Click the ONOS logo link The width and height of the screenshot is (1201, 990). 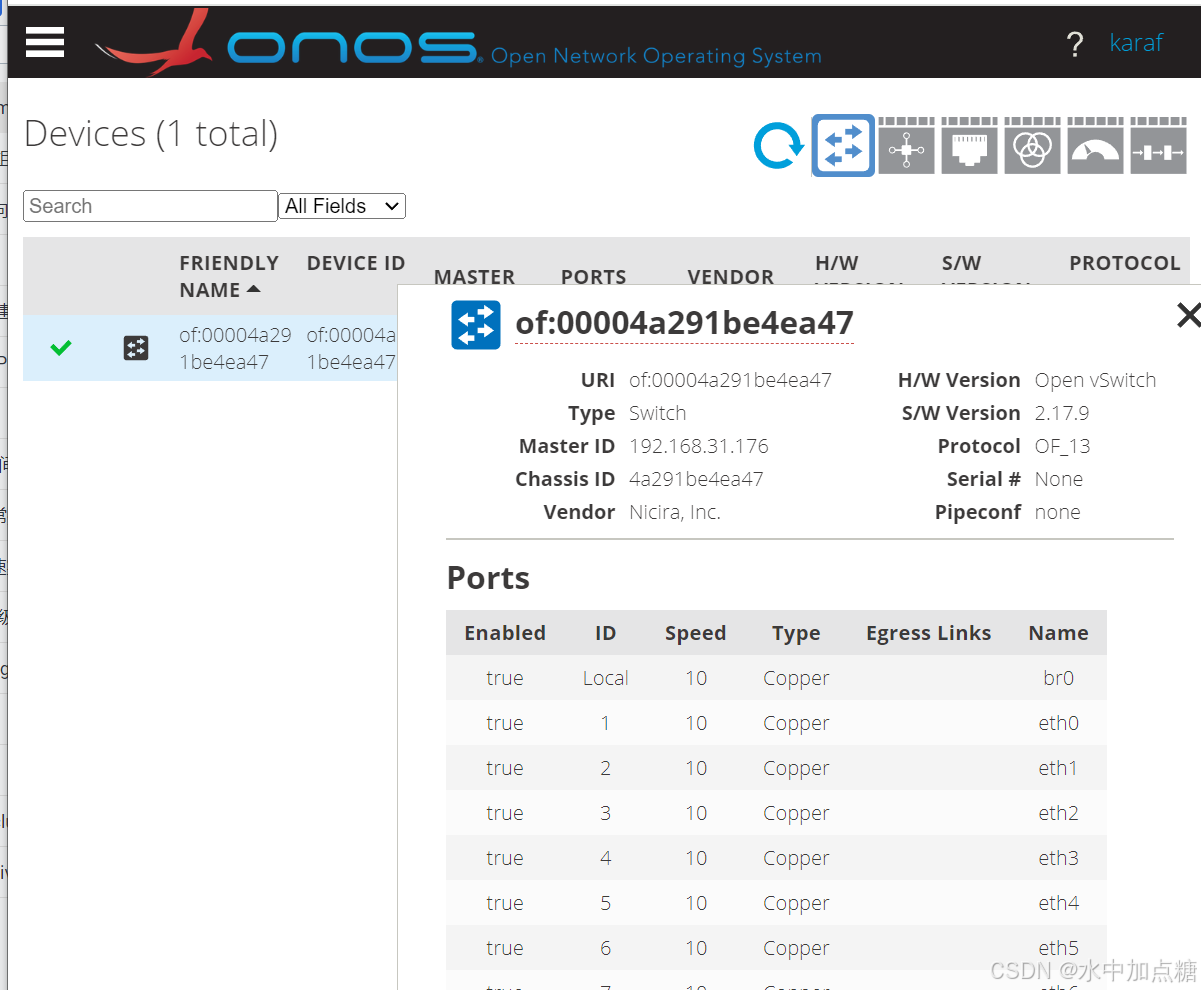tap(350, 42)
